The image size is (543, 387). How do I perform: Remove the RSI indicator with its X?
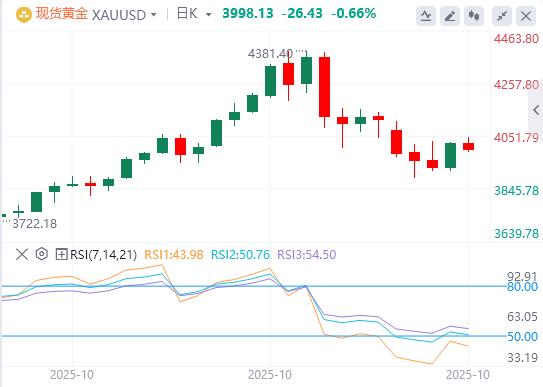coord(22,255)
